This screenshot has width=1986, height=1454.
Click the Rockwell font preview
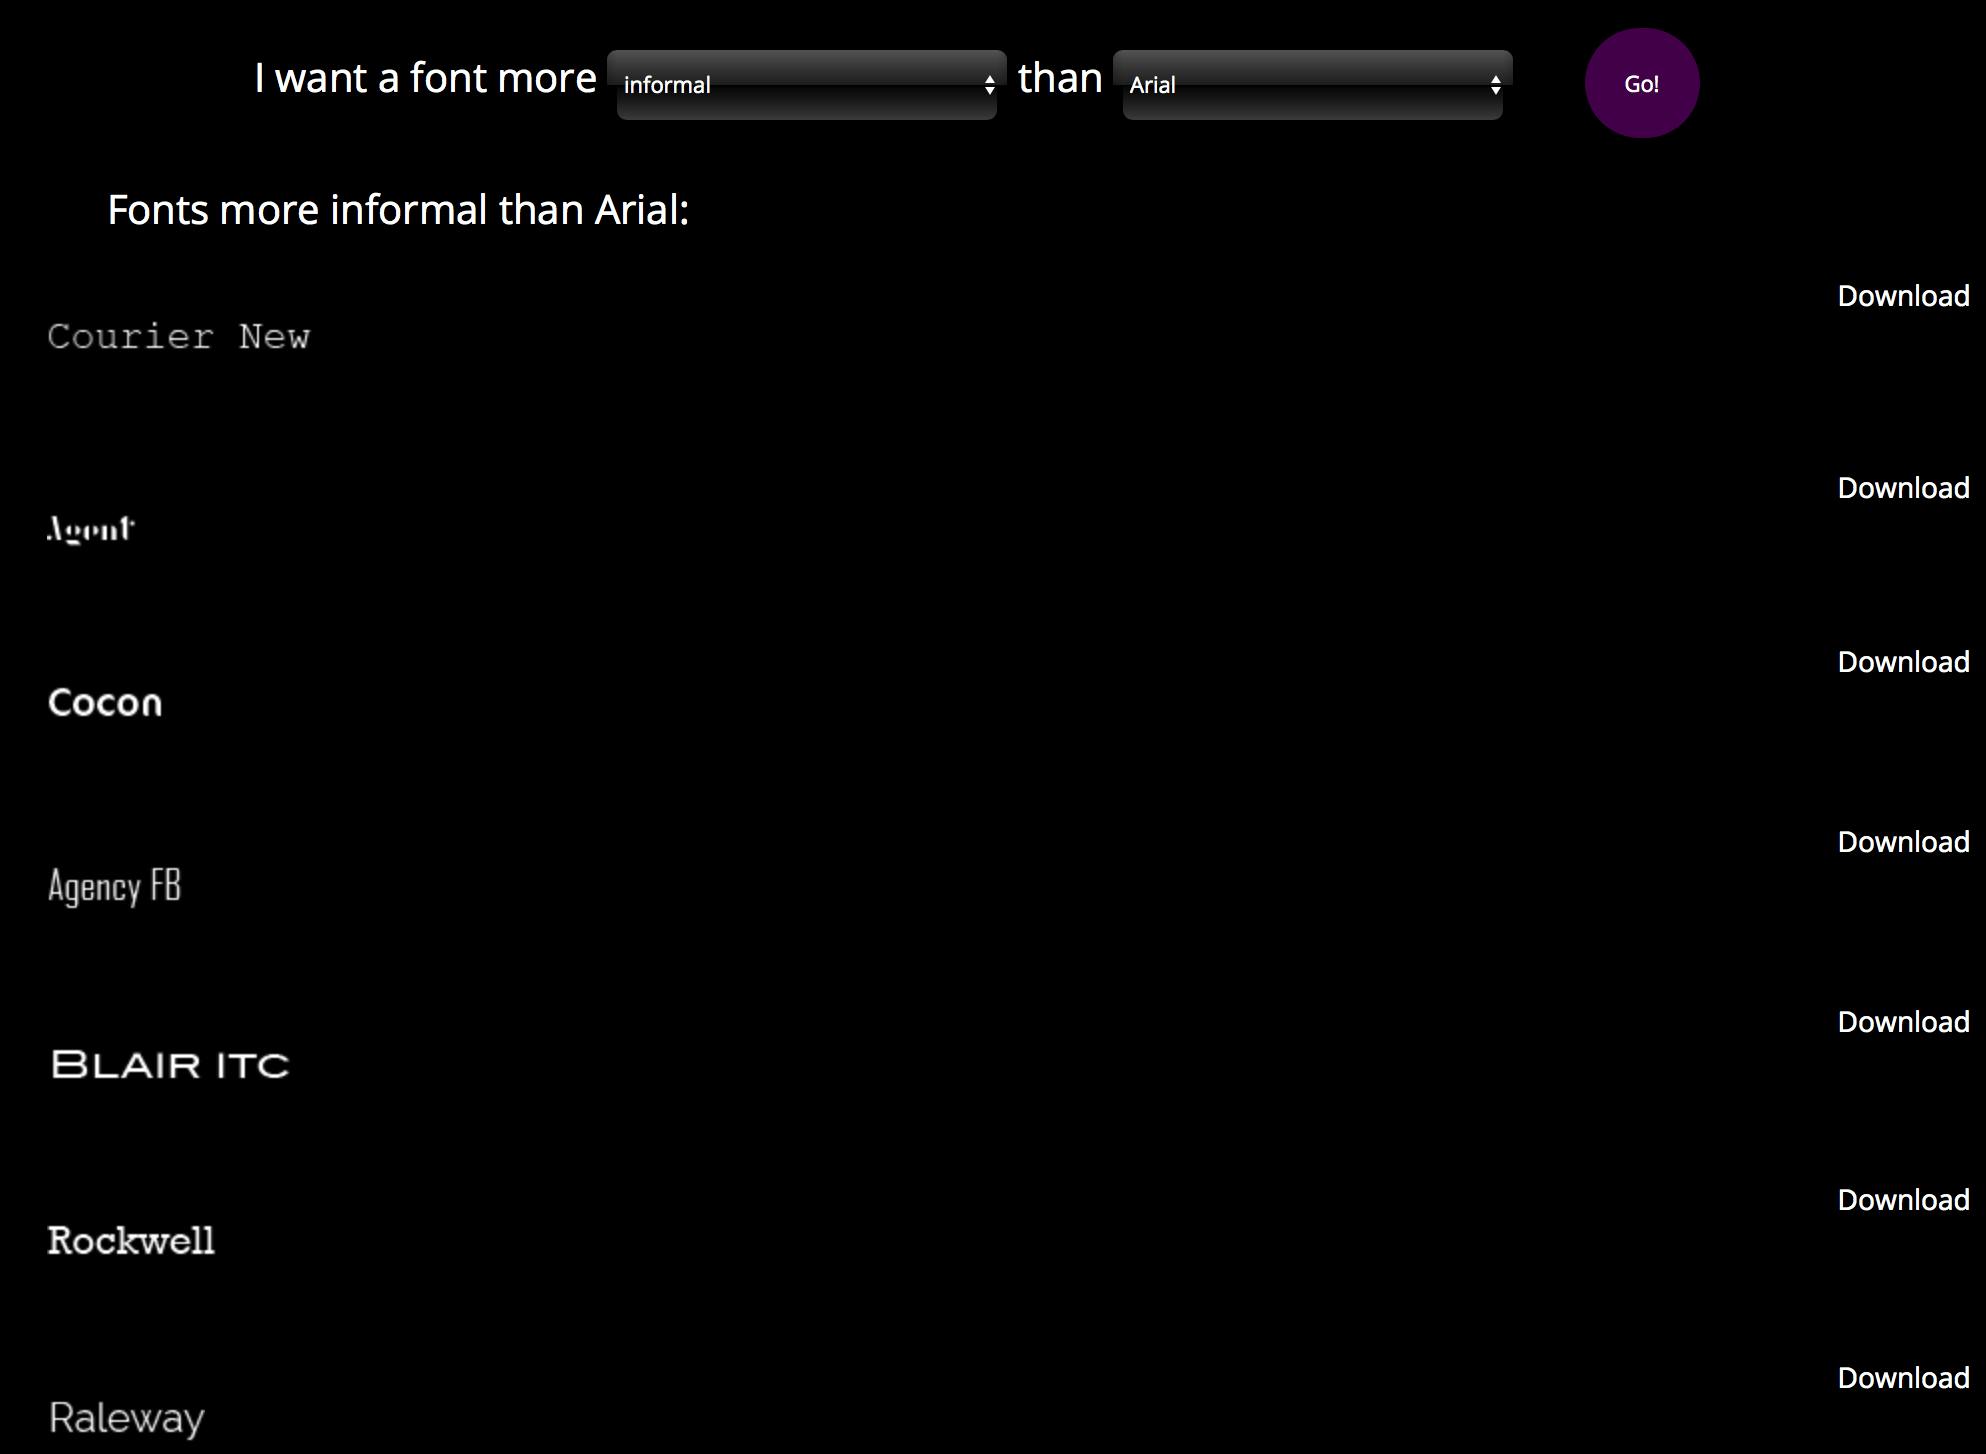(131, 1241)
